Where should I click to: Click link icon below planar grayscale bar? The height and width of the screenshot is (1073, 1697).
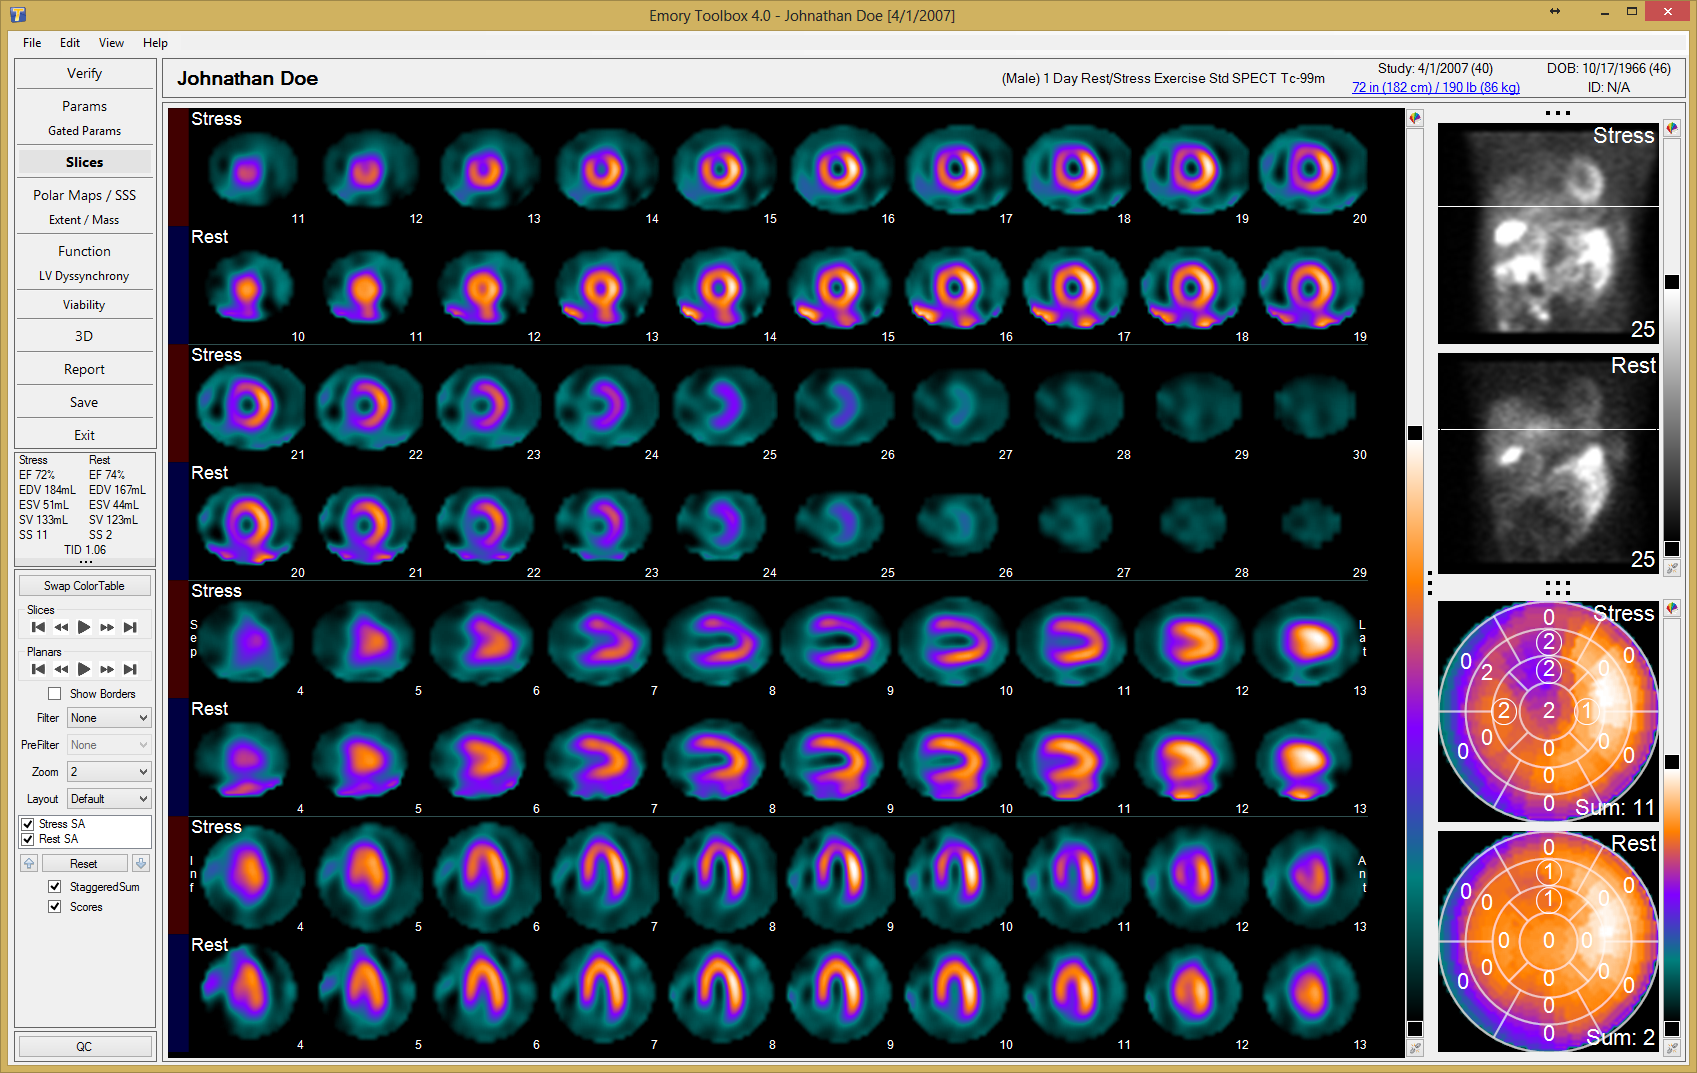(1671, 568)
